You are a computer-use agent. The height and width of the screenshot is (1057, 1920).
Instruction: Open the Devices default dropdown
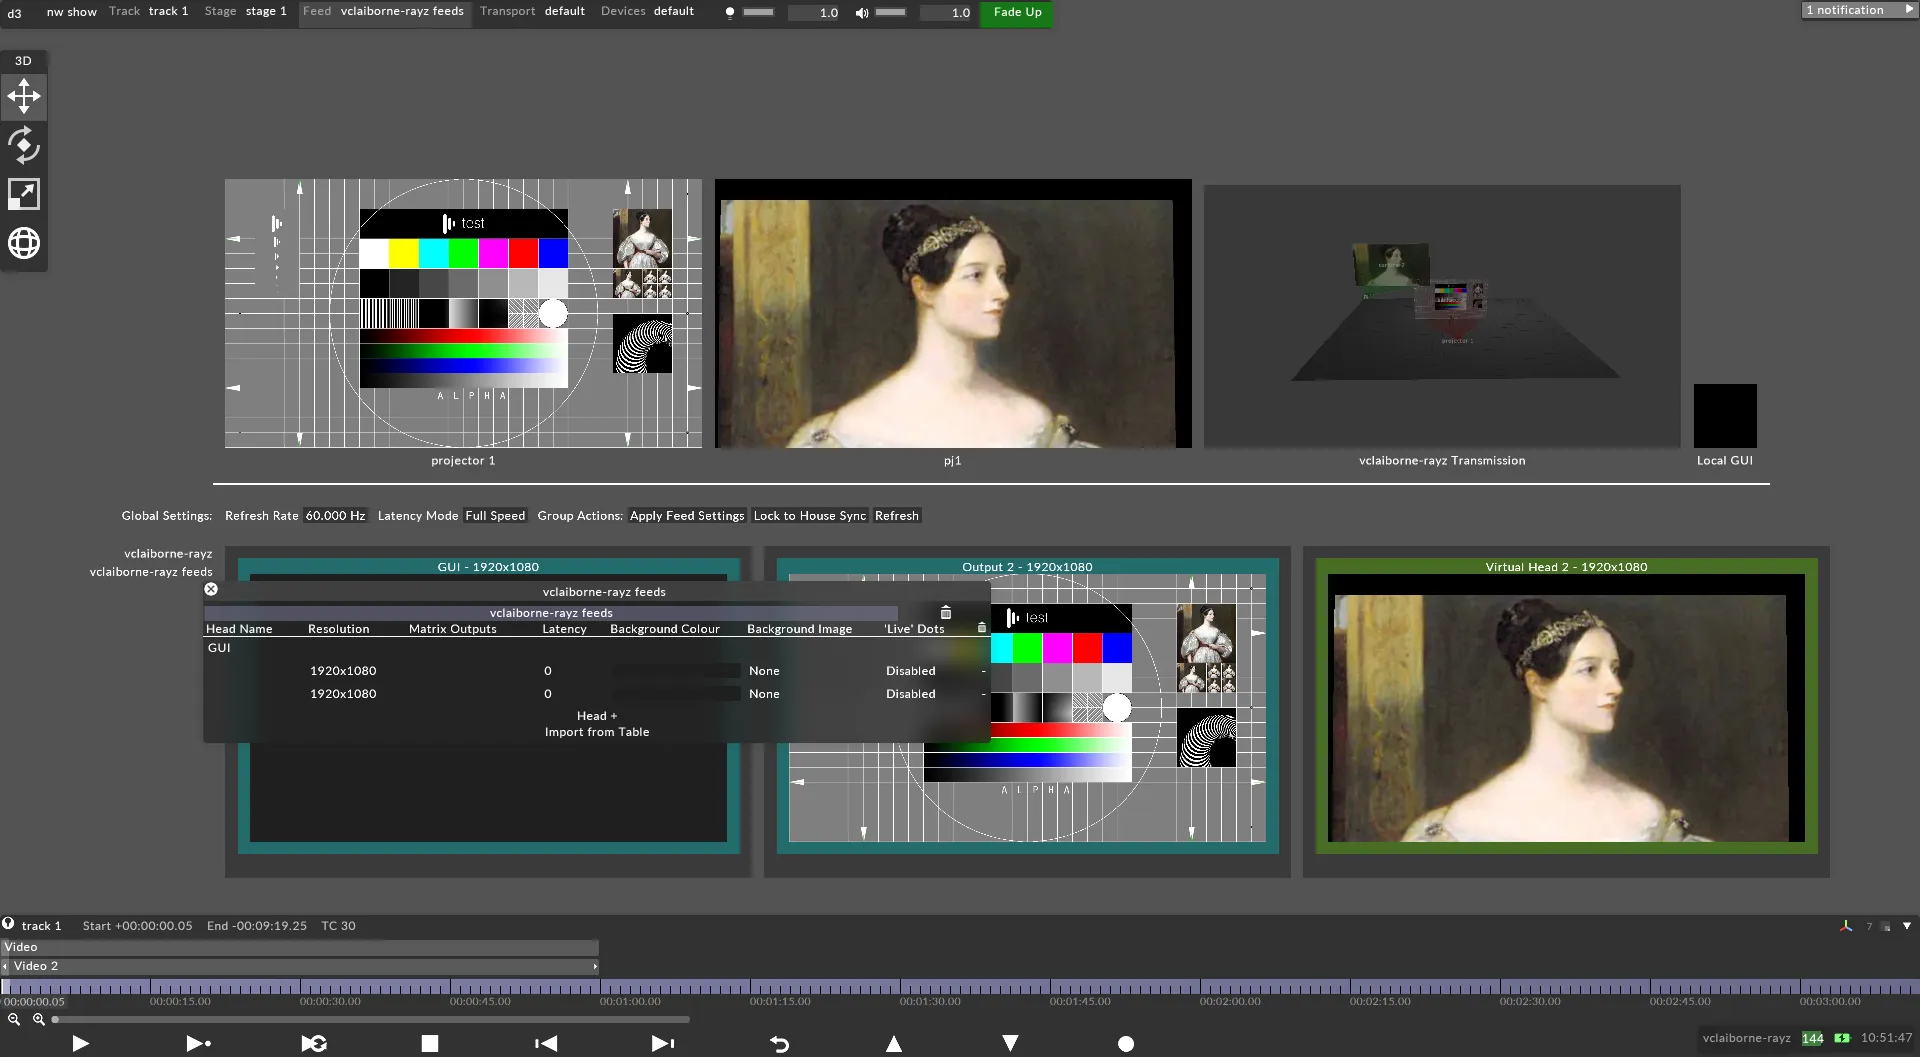[x=674, y=11]
